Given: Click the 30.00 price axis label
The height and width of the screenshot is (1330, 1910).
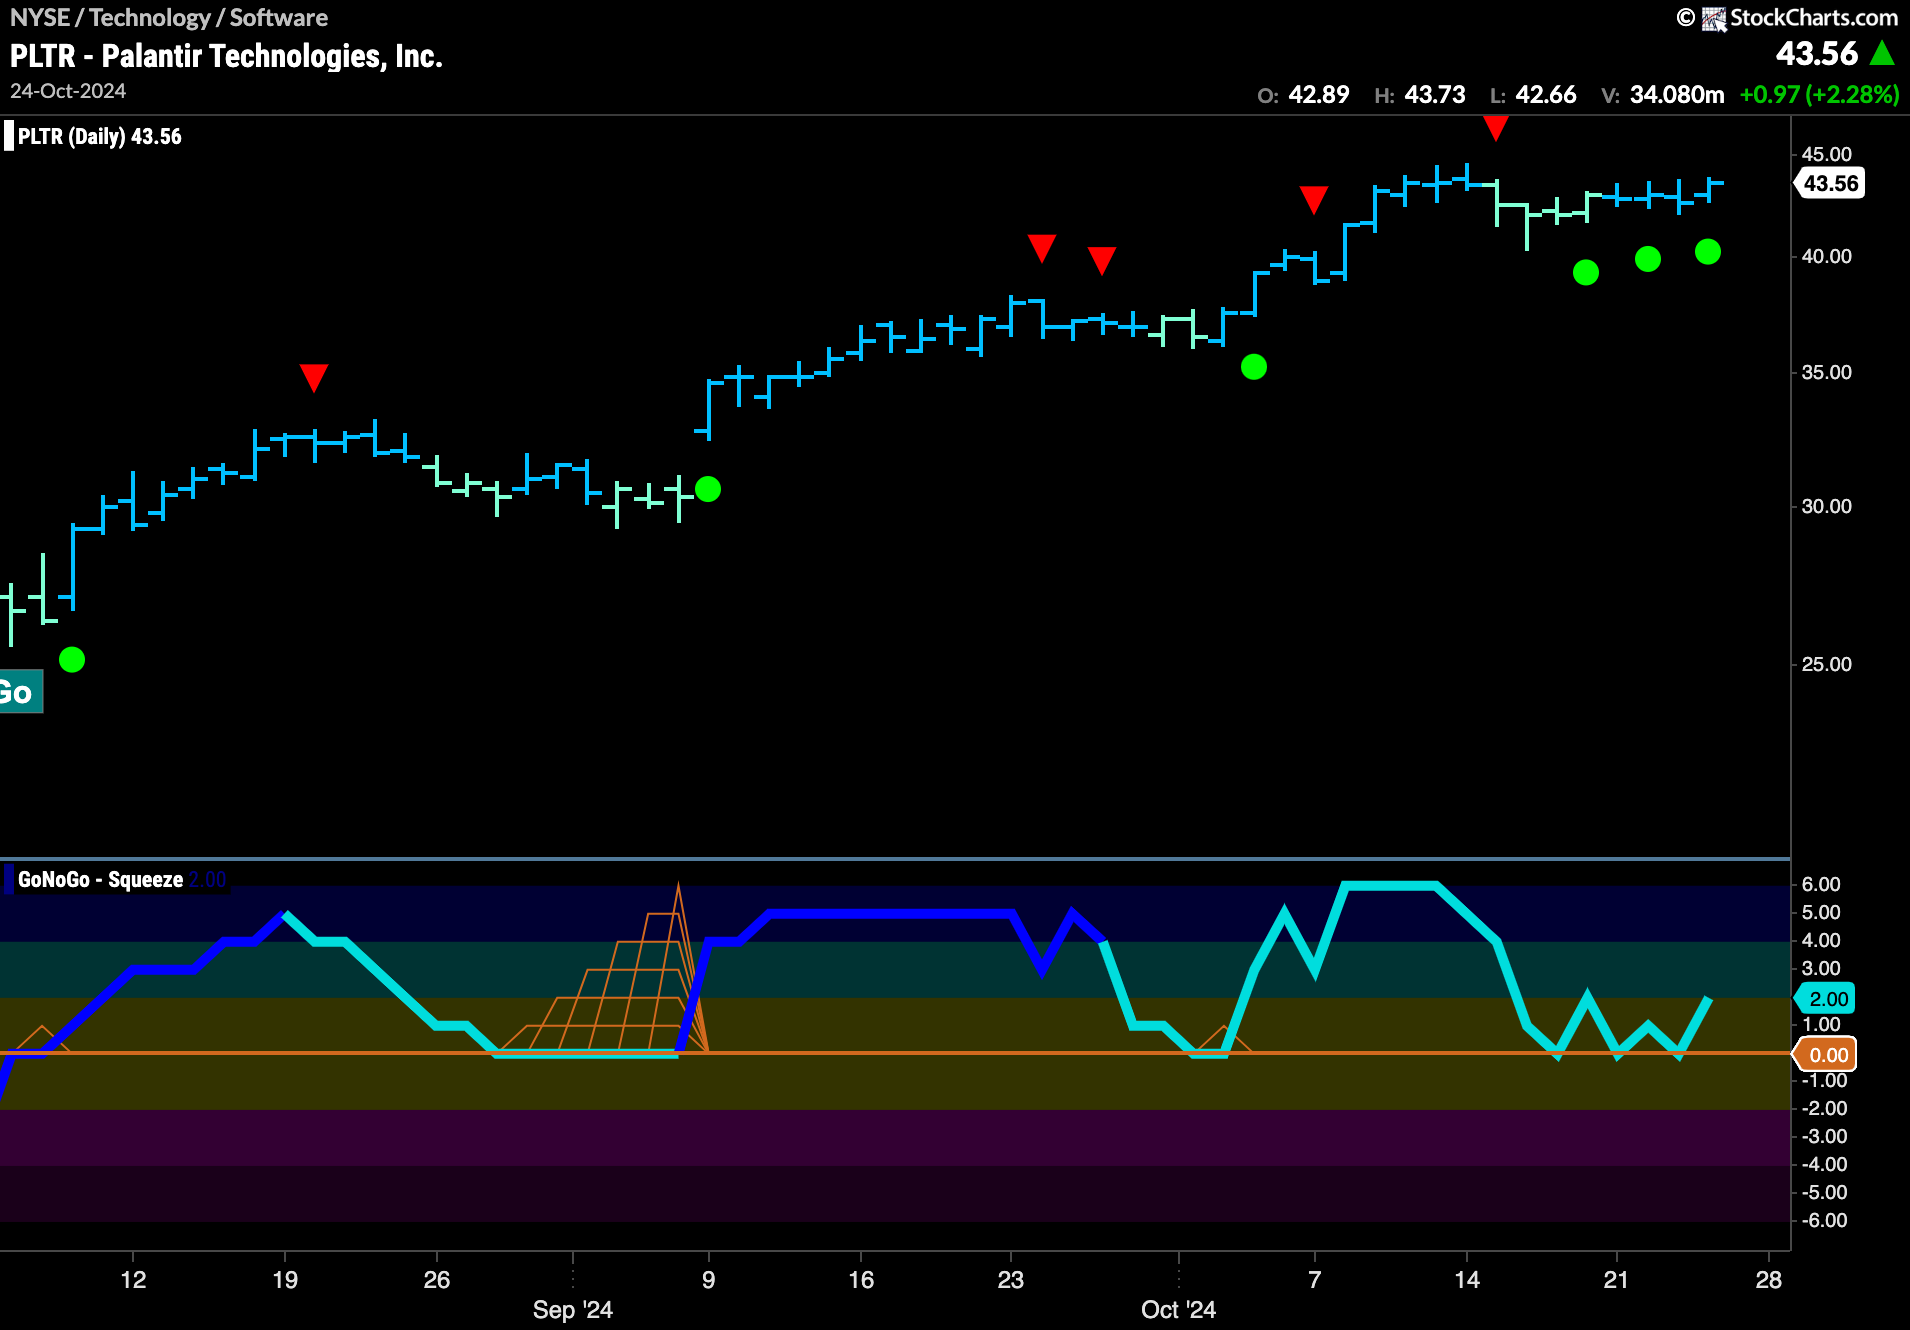Looking at the screenshot, I should pyautogui.click(x=1826, y=507).
